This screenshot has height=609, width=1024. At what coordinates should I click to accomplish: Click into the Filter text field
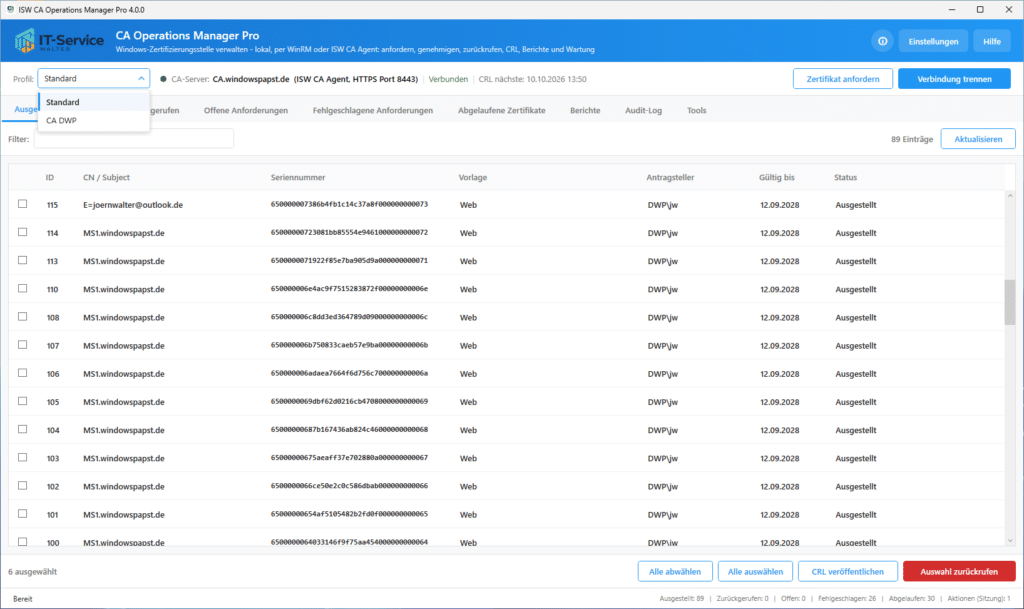[x=134, y=138]
